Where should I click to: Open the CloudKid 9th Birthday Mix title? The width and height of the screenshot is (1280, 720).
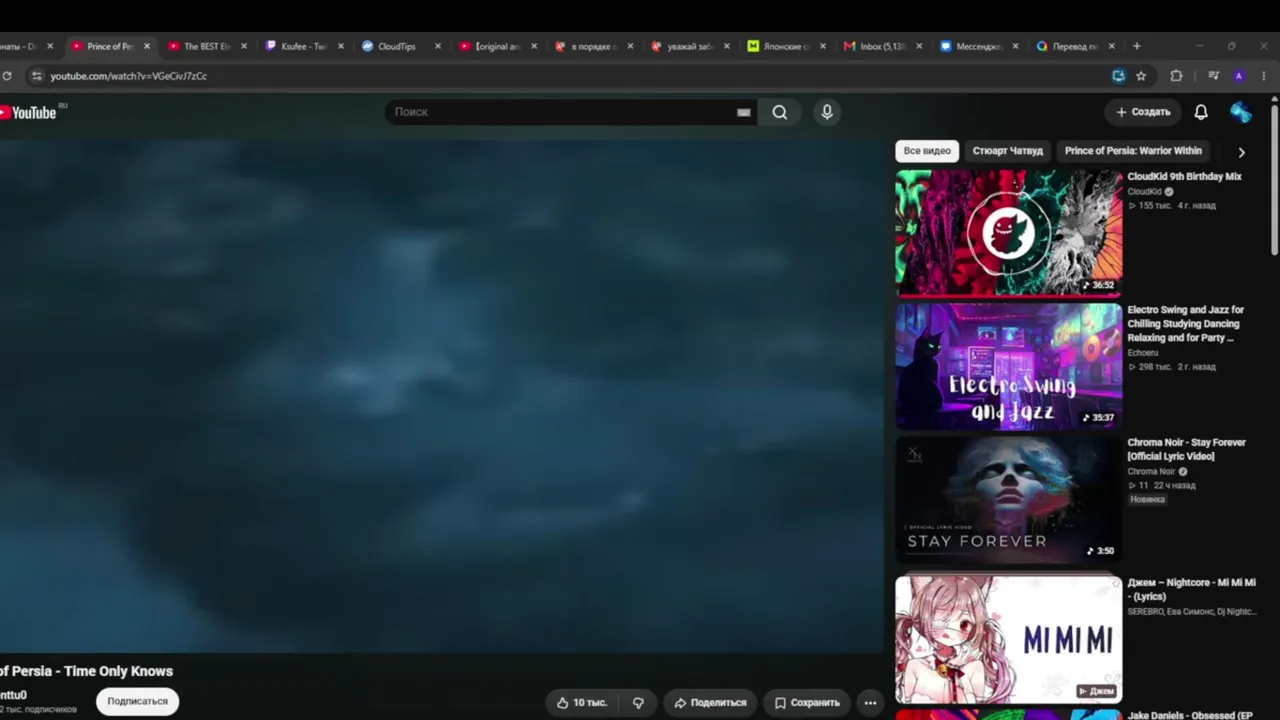(1184, 176)
